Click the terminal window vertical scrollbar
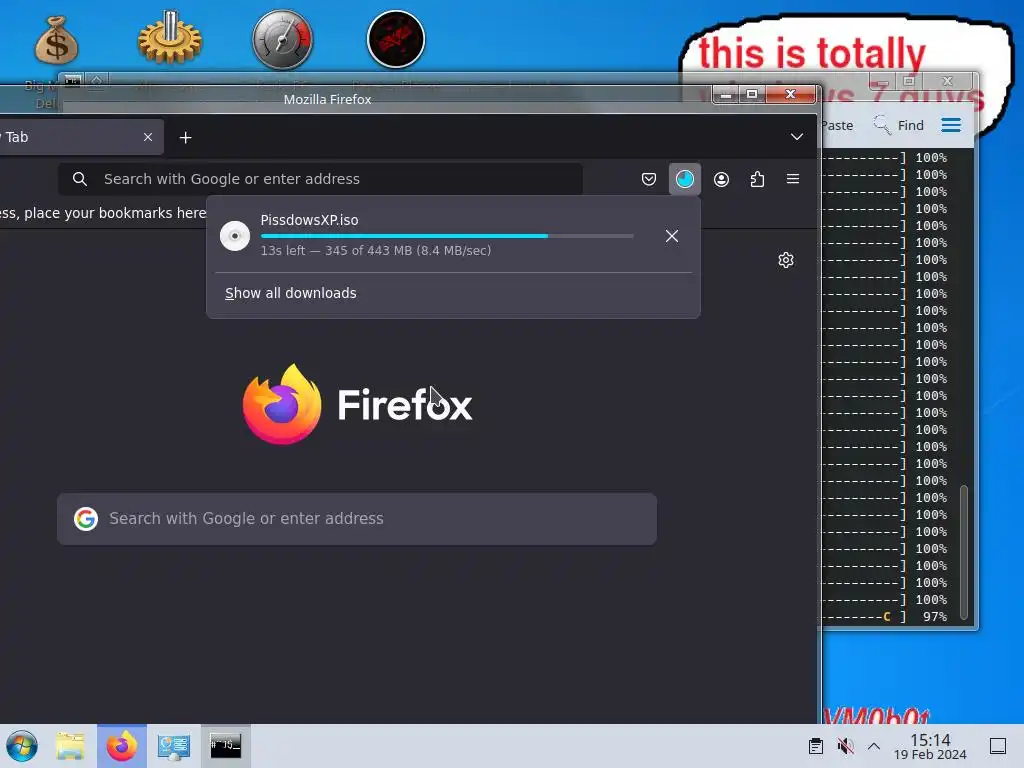This screenshot has width=1024, height=768. pyautogui.click(x=963, y=552)
